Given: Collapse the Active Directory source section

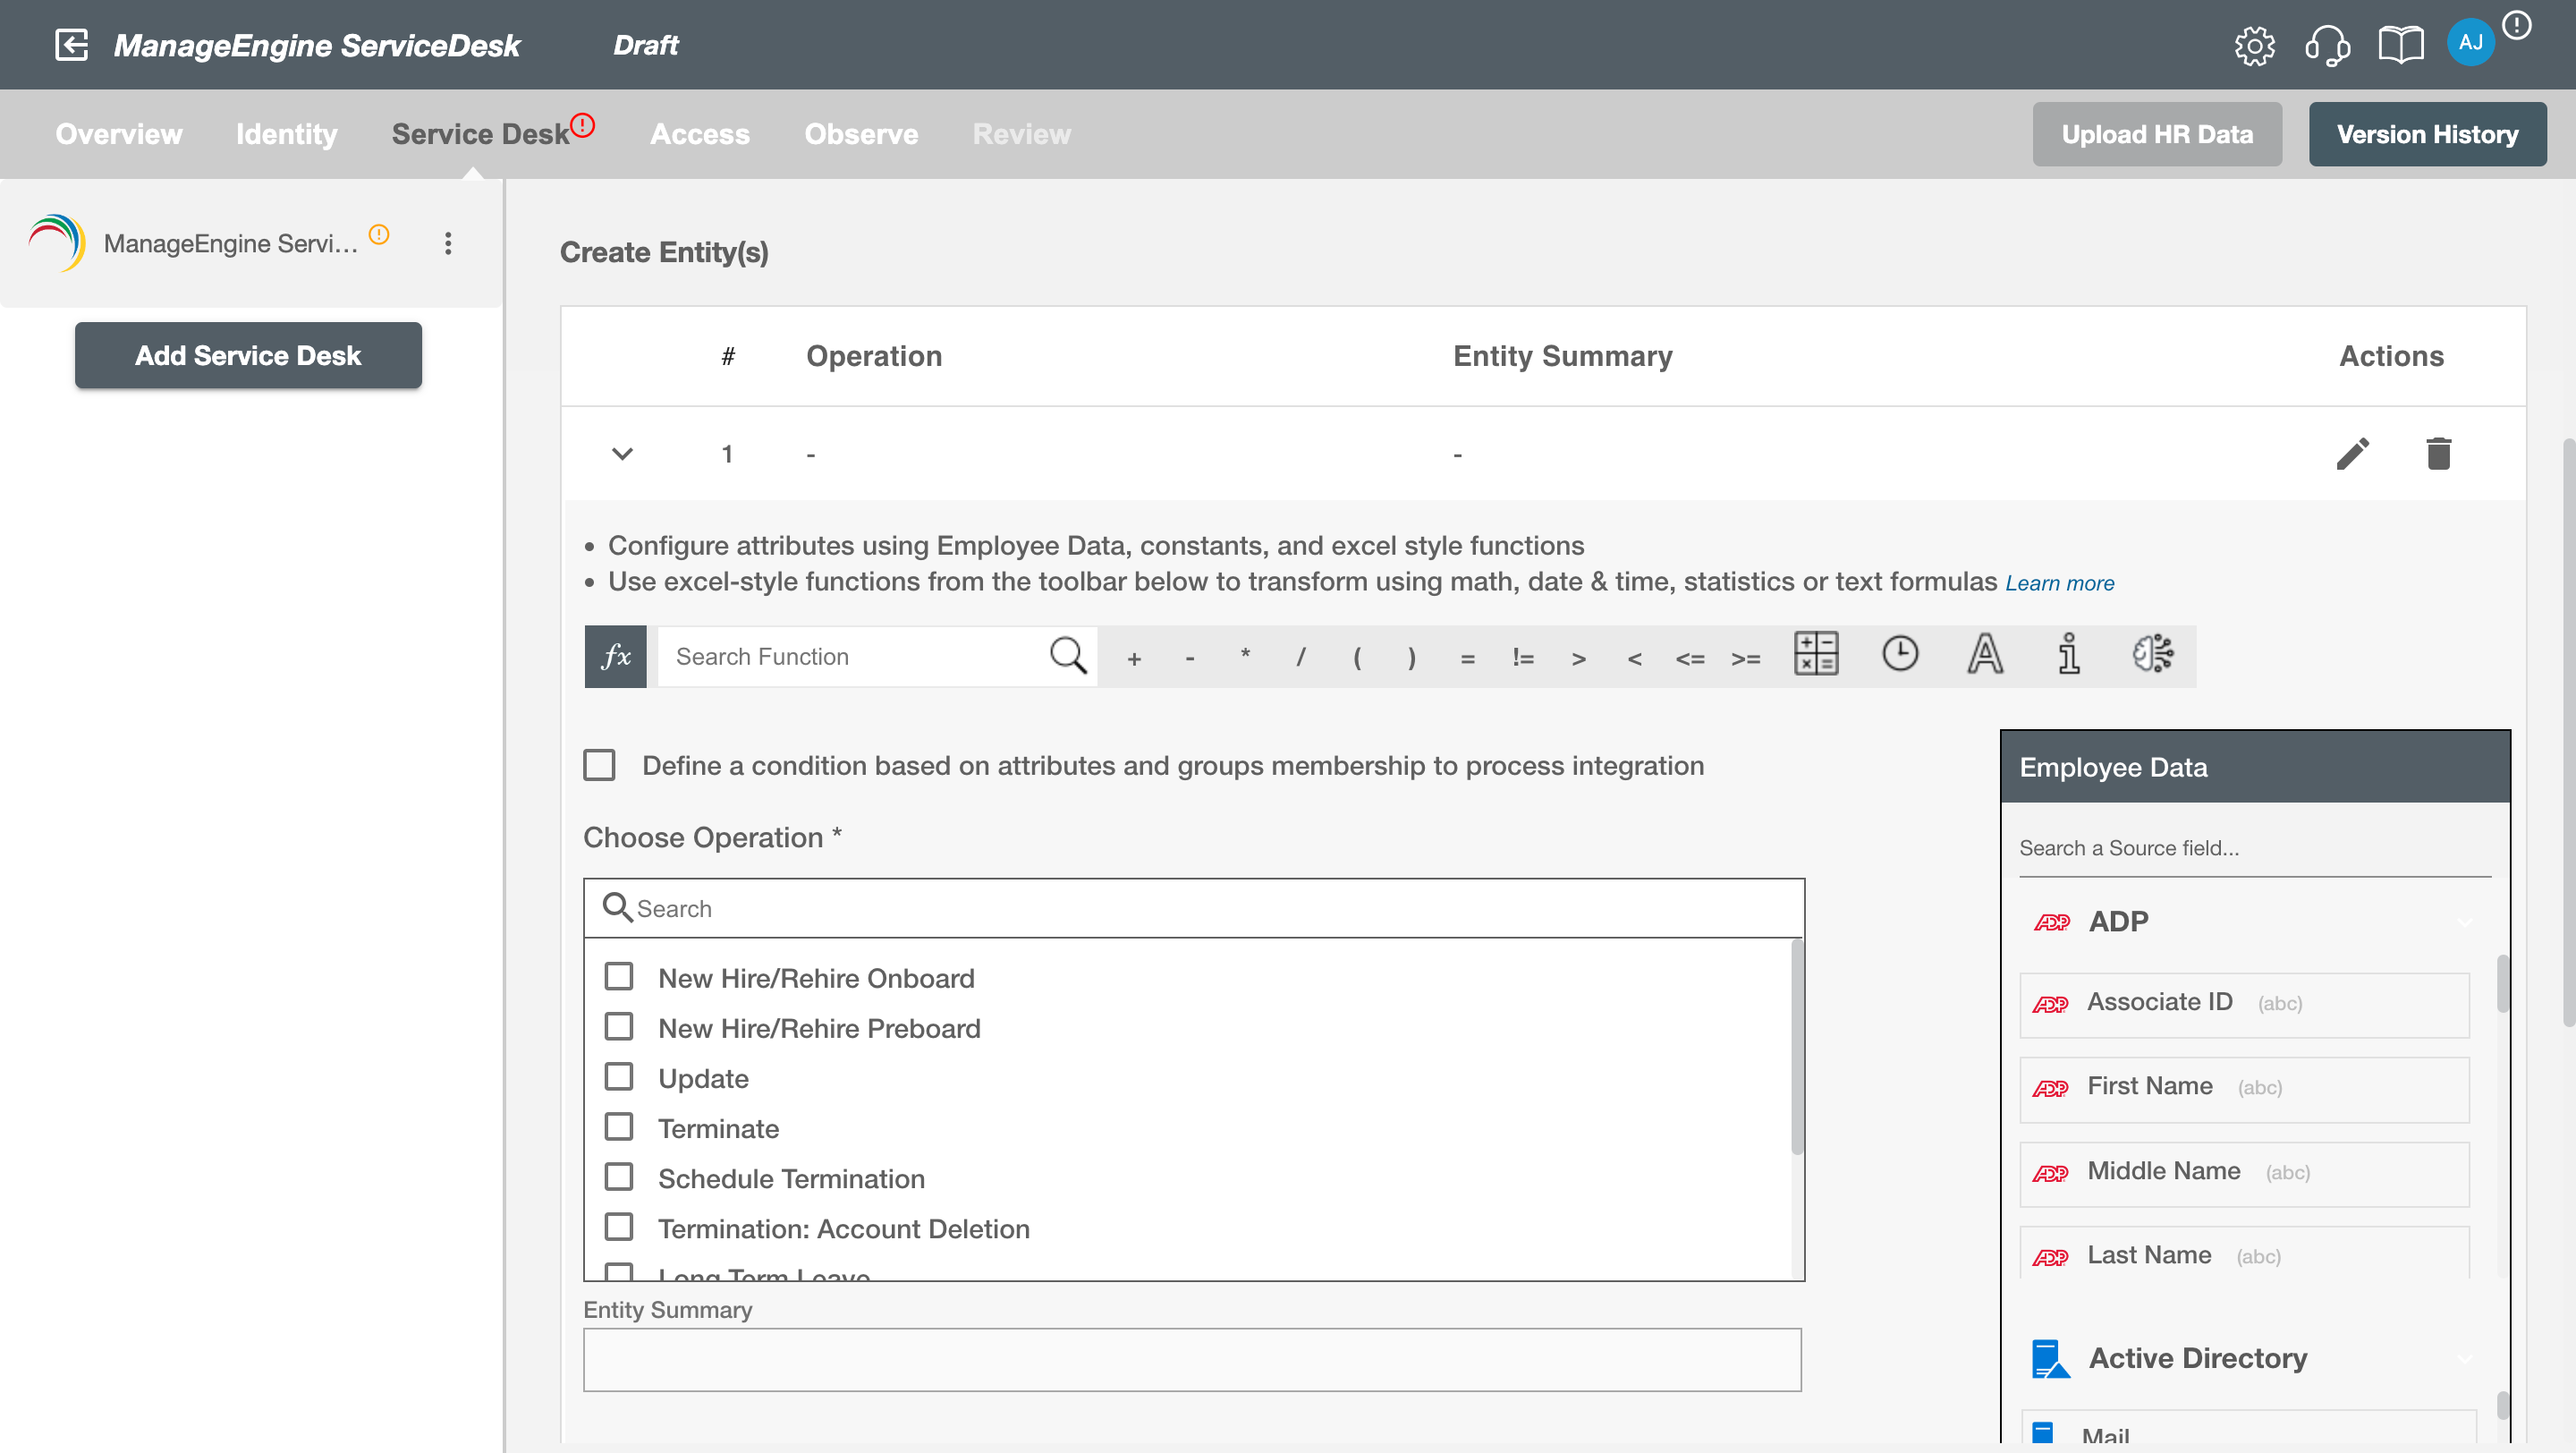Looking at the screenshot, I should pyautogui.click(x=2464, y=1358).
